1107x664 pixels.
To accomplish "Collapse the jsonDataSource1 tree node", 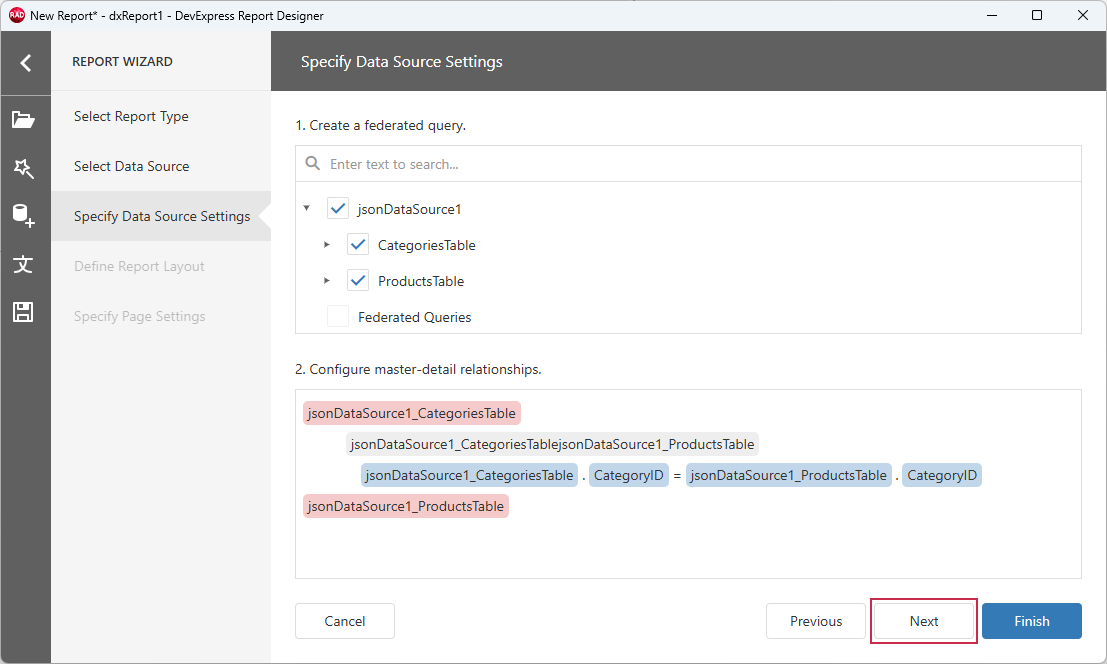I will tap(306, 208).
